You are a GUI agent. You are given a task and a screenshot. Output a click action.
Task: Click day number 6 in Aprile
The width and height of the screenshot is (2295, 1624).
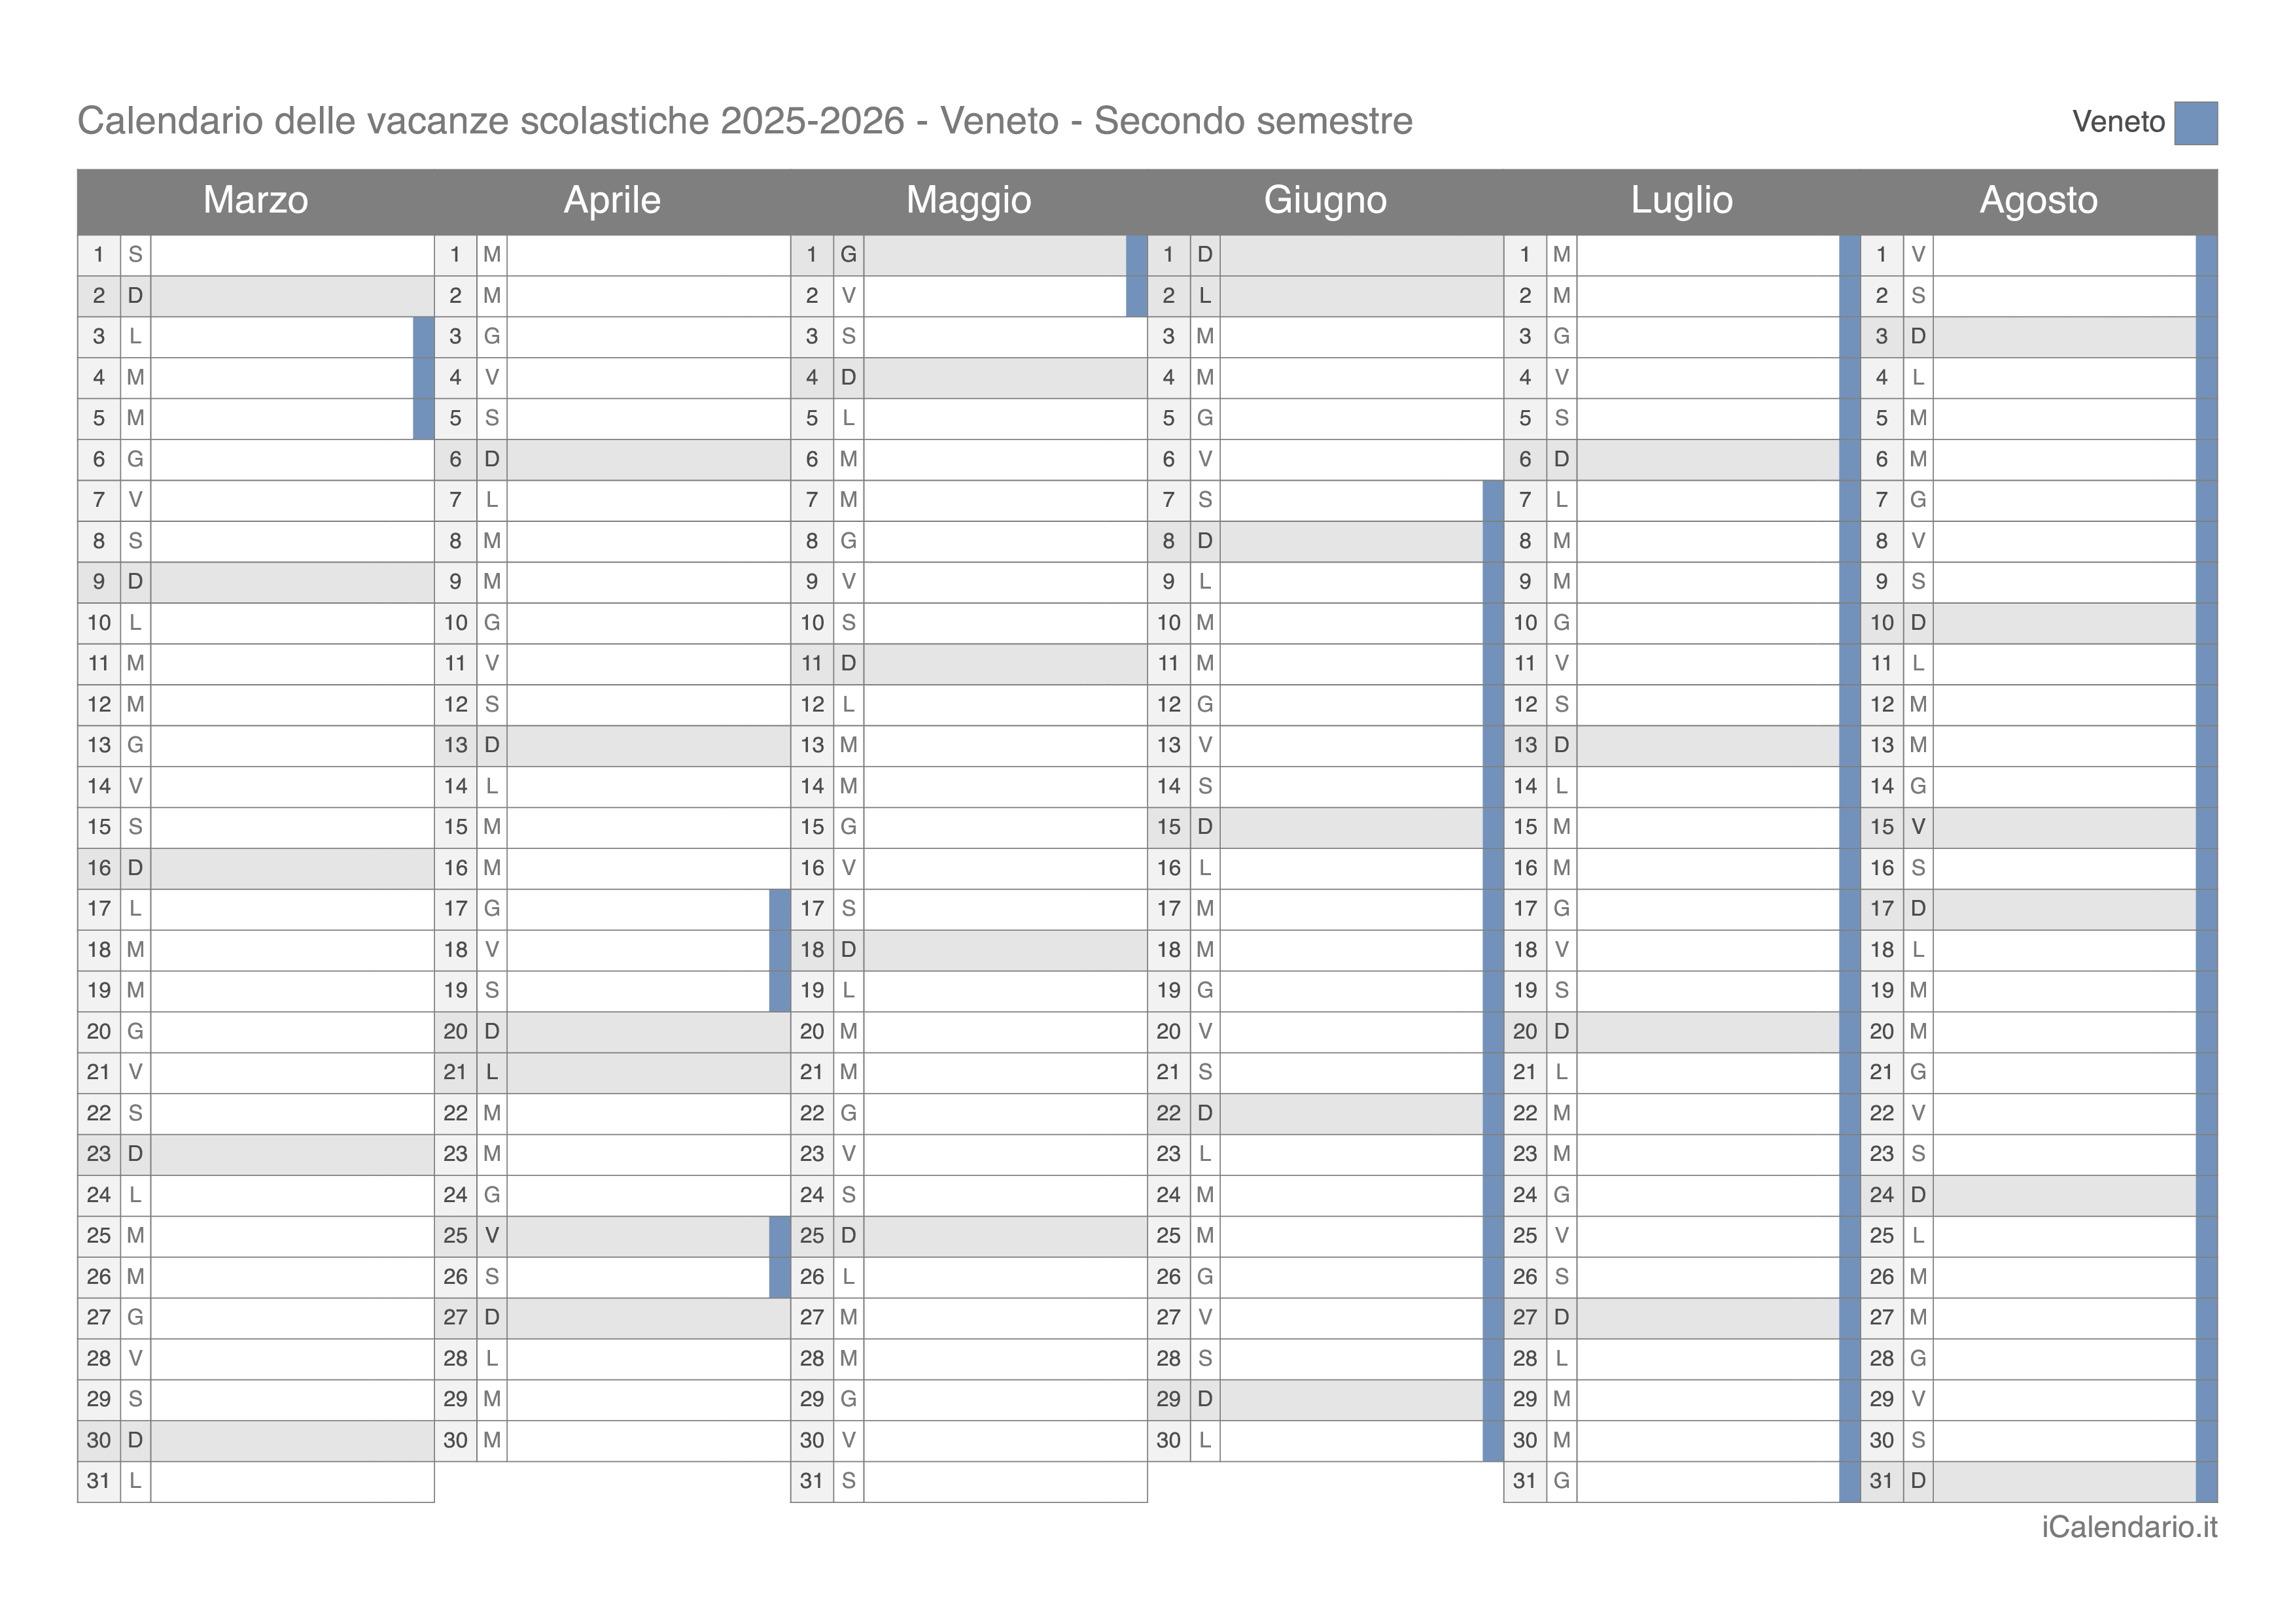[455, 459]
